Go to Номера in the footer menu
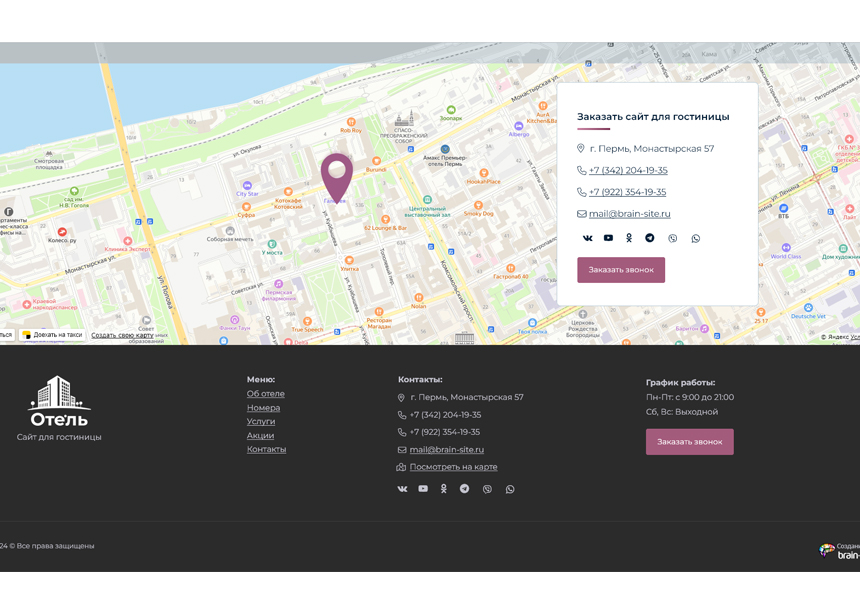The width and height of the screenshot is (860, 600). coord(263,408)
